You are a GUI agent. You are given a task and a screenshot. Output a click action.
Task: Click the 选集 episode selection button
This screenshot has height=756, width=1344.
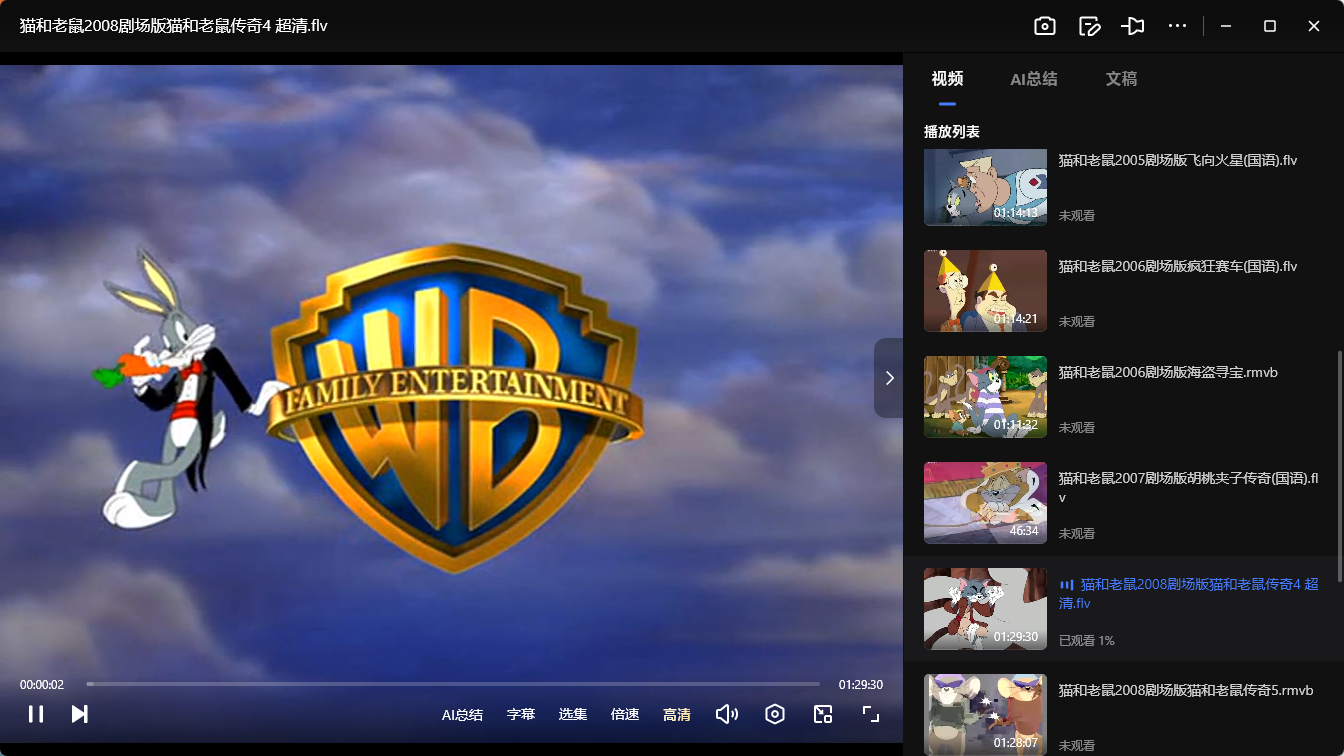click(x=573, y=714)
